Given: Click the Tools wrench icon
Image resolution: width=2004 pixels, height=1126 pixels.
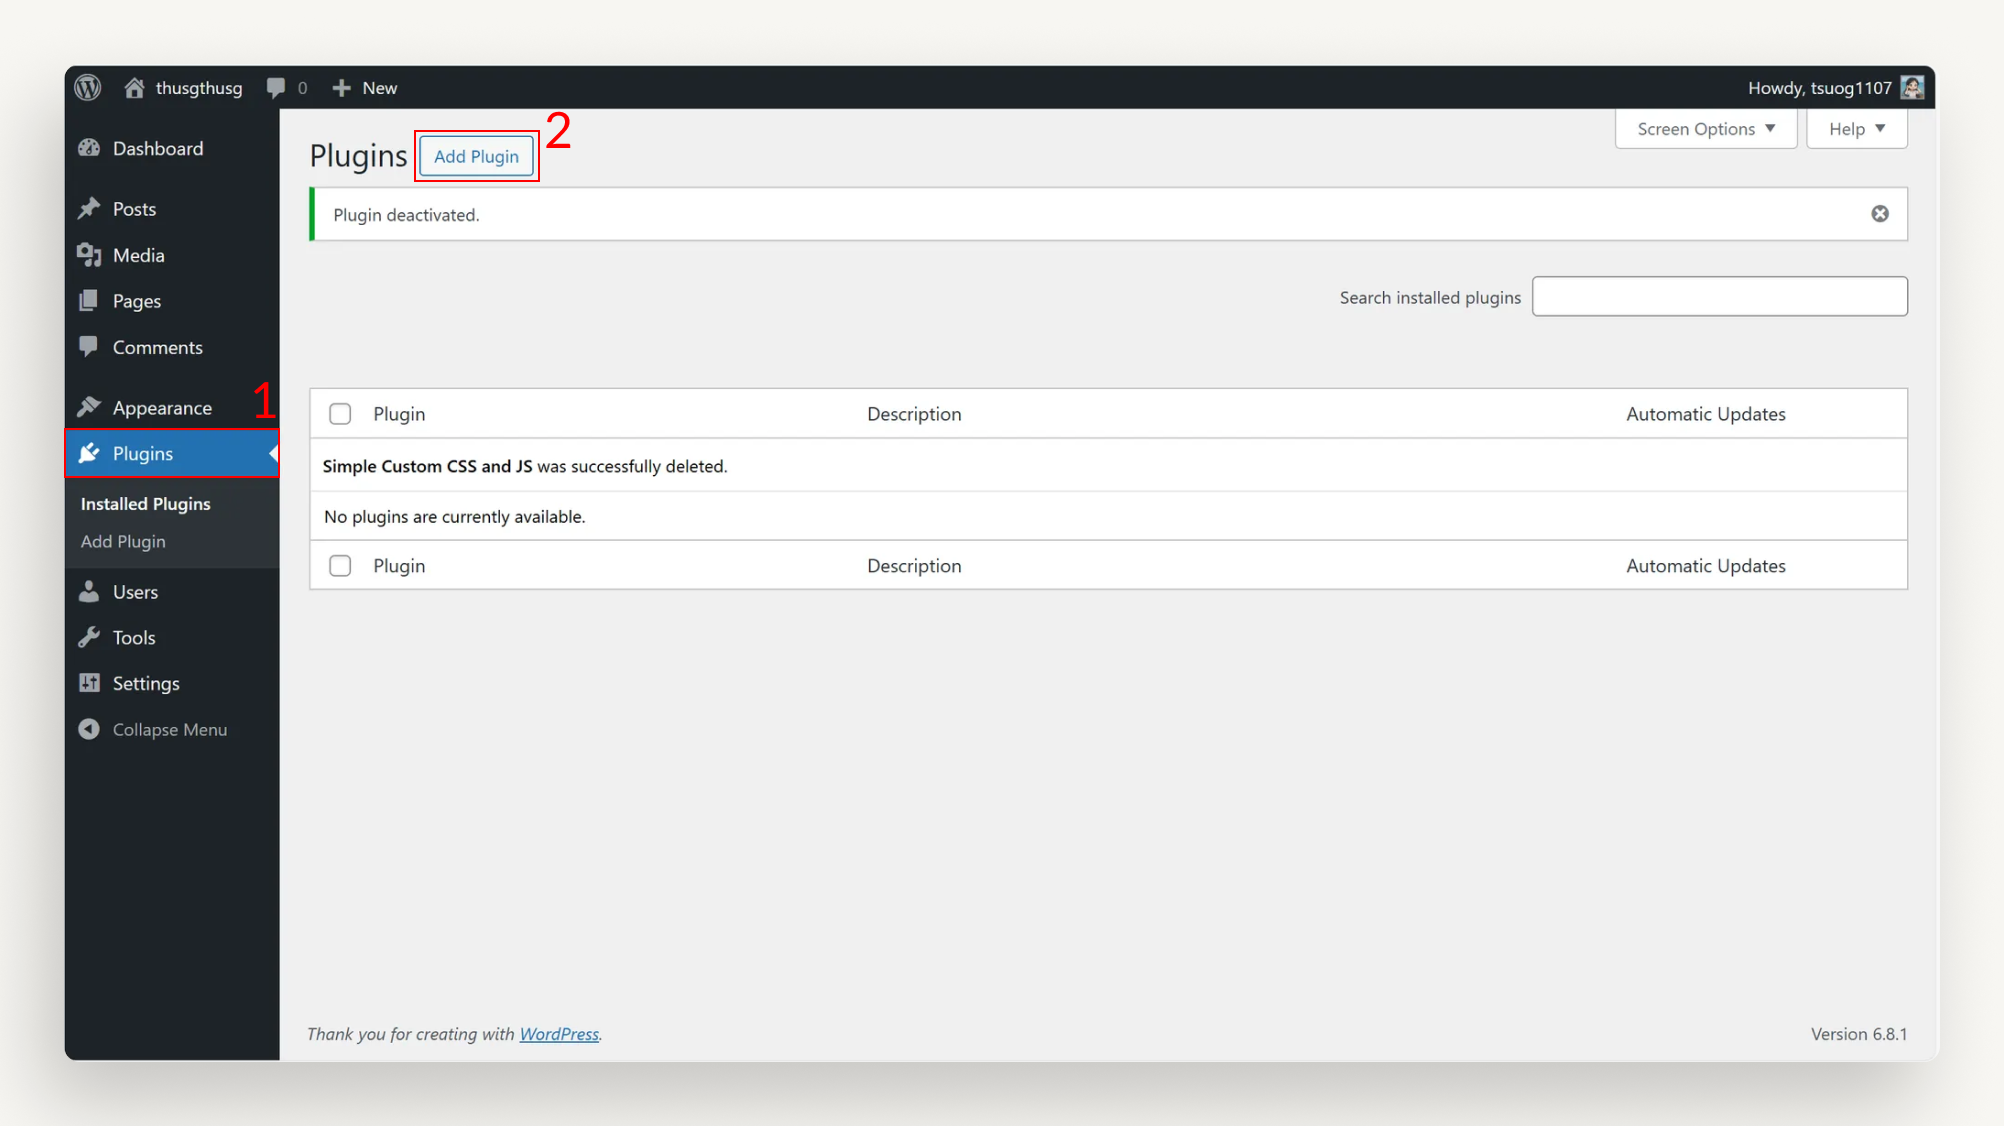Looking at the screenshot, I should [x=90, y=637].
